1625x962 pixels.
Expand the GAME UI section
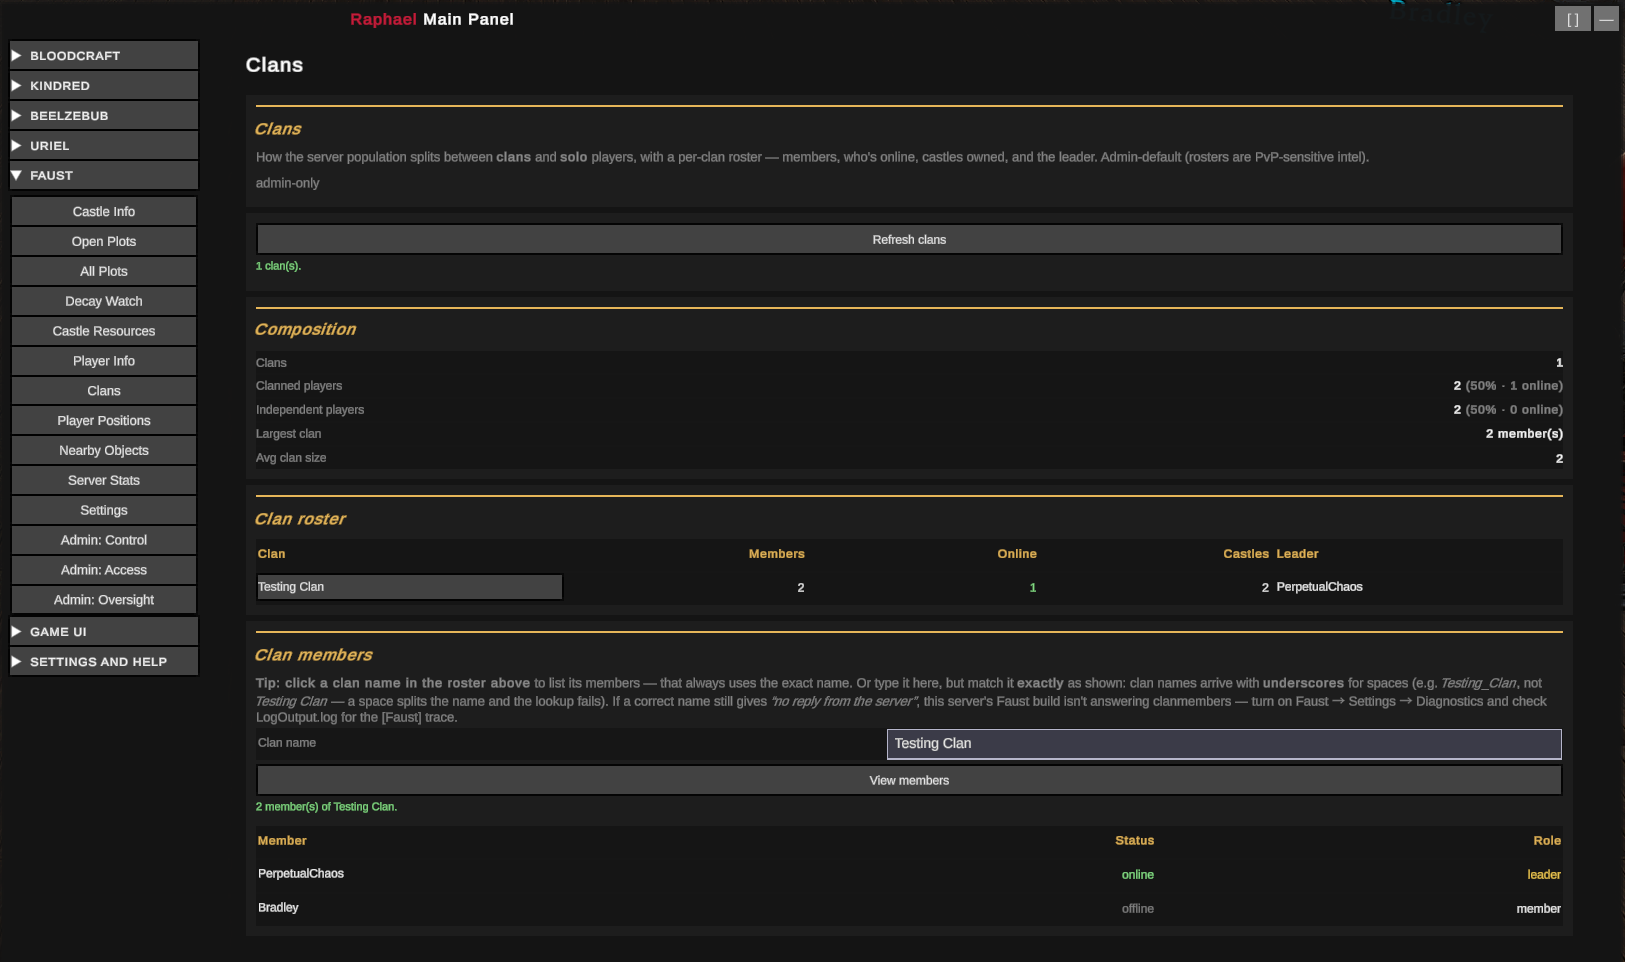click(104, 632)
